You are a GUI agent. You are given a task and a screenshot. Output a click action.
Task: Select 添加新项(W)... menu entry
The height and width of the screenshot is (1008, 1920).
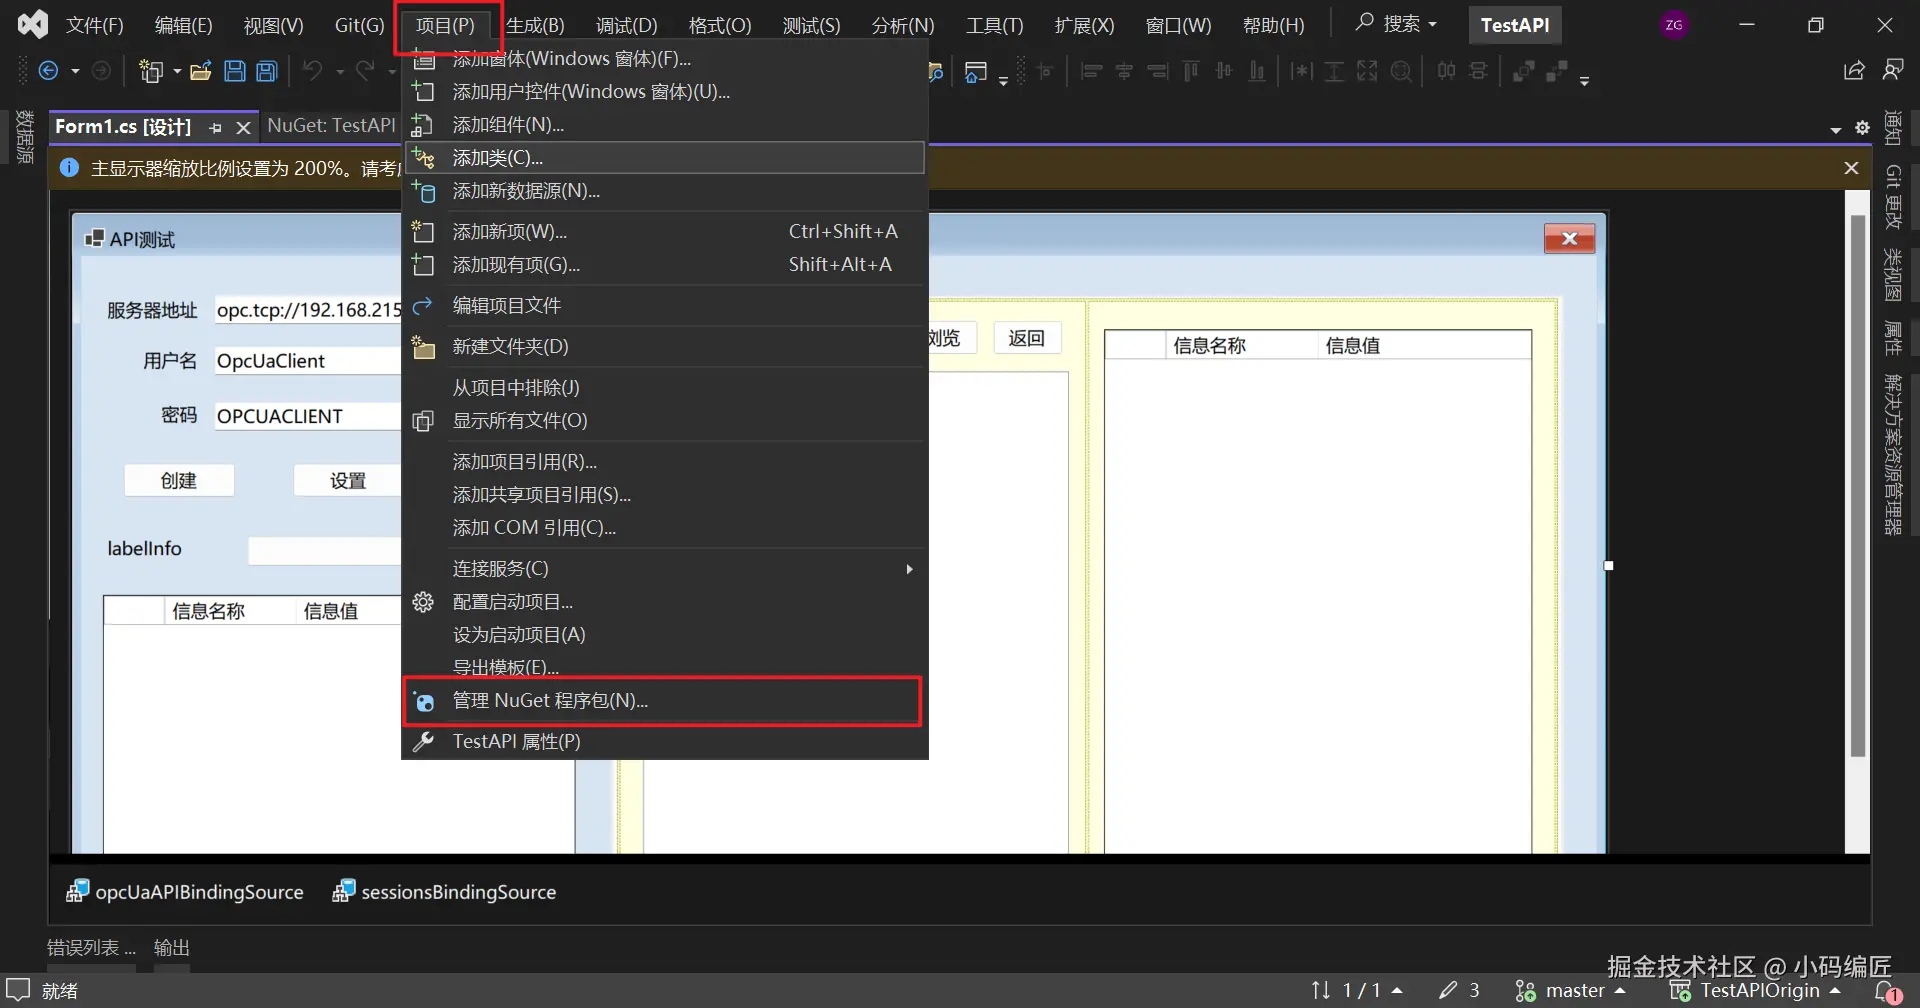click(x=664, y=232)
